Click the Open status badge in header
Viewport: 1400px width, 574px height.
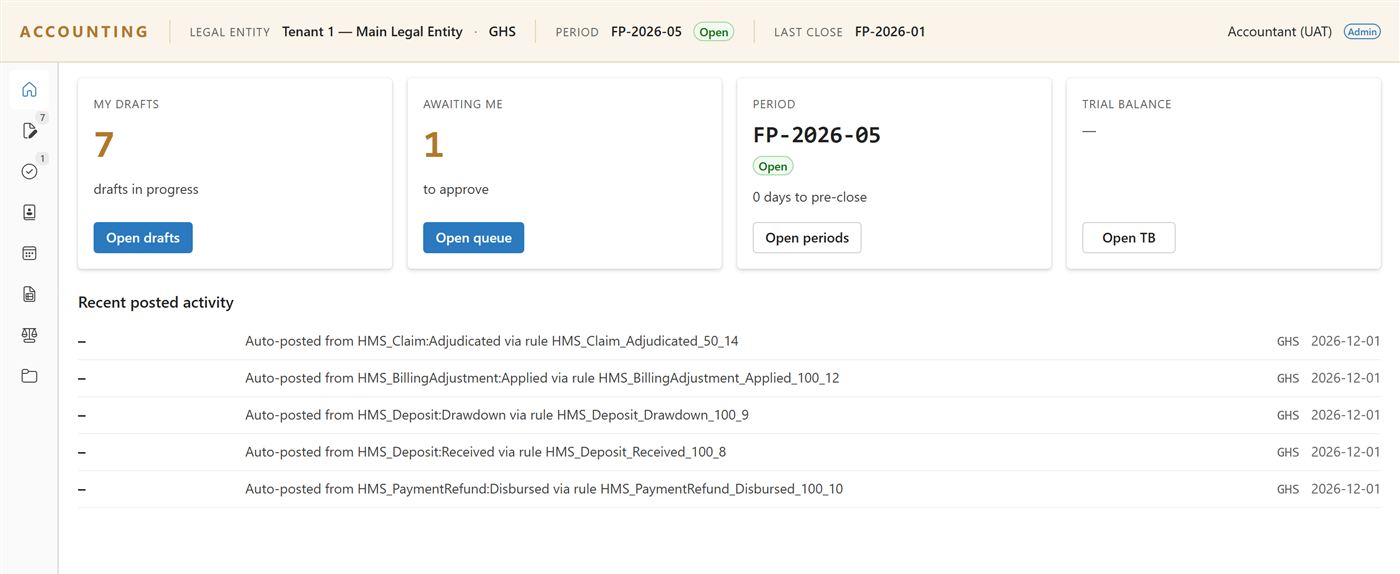(713, 32)
